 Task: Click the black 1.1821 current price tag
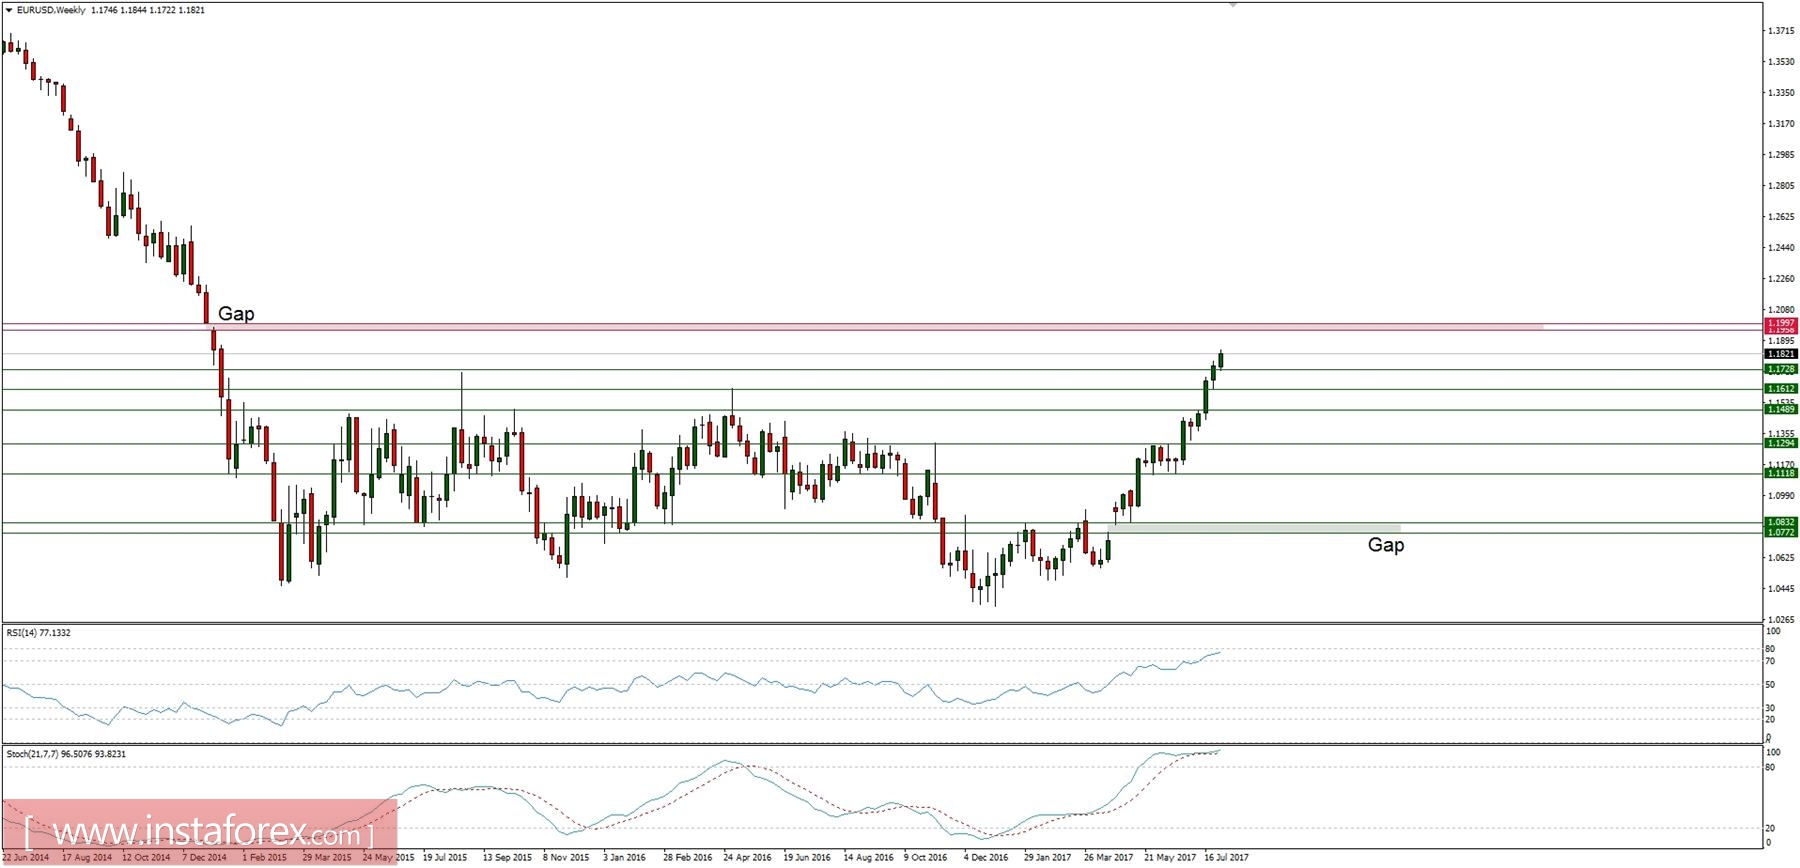1781,354
